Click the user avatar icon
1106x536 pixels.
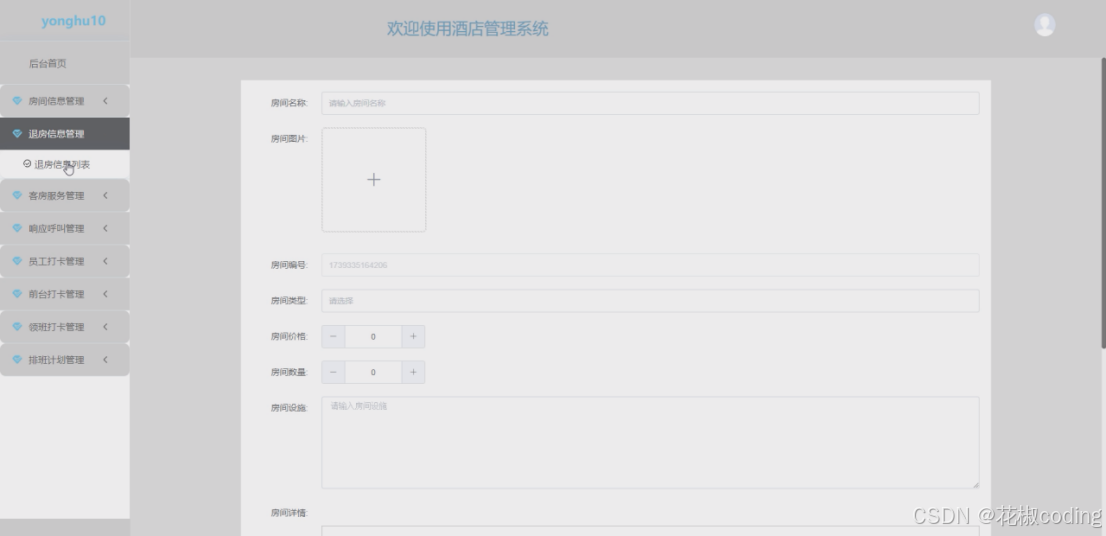coord(1045,25)
